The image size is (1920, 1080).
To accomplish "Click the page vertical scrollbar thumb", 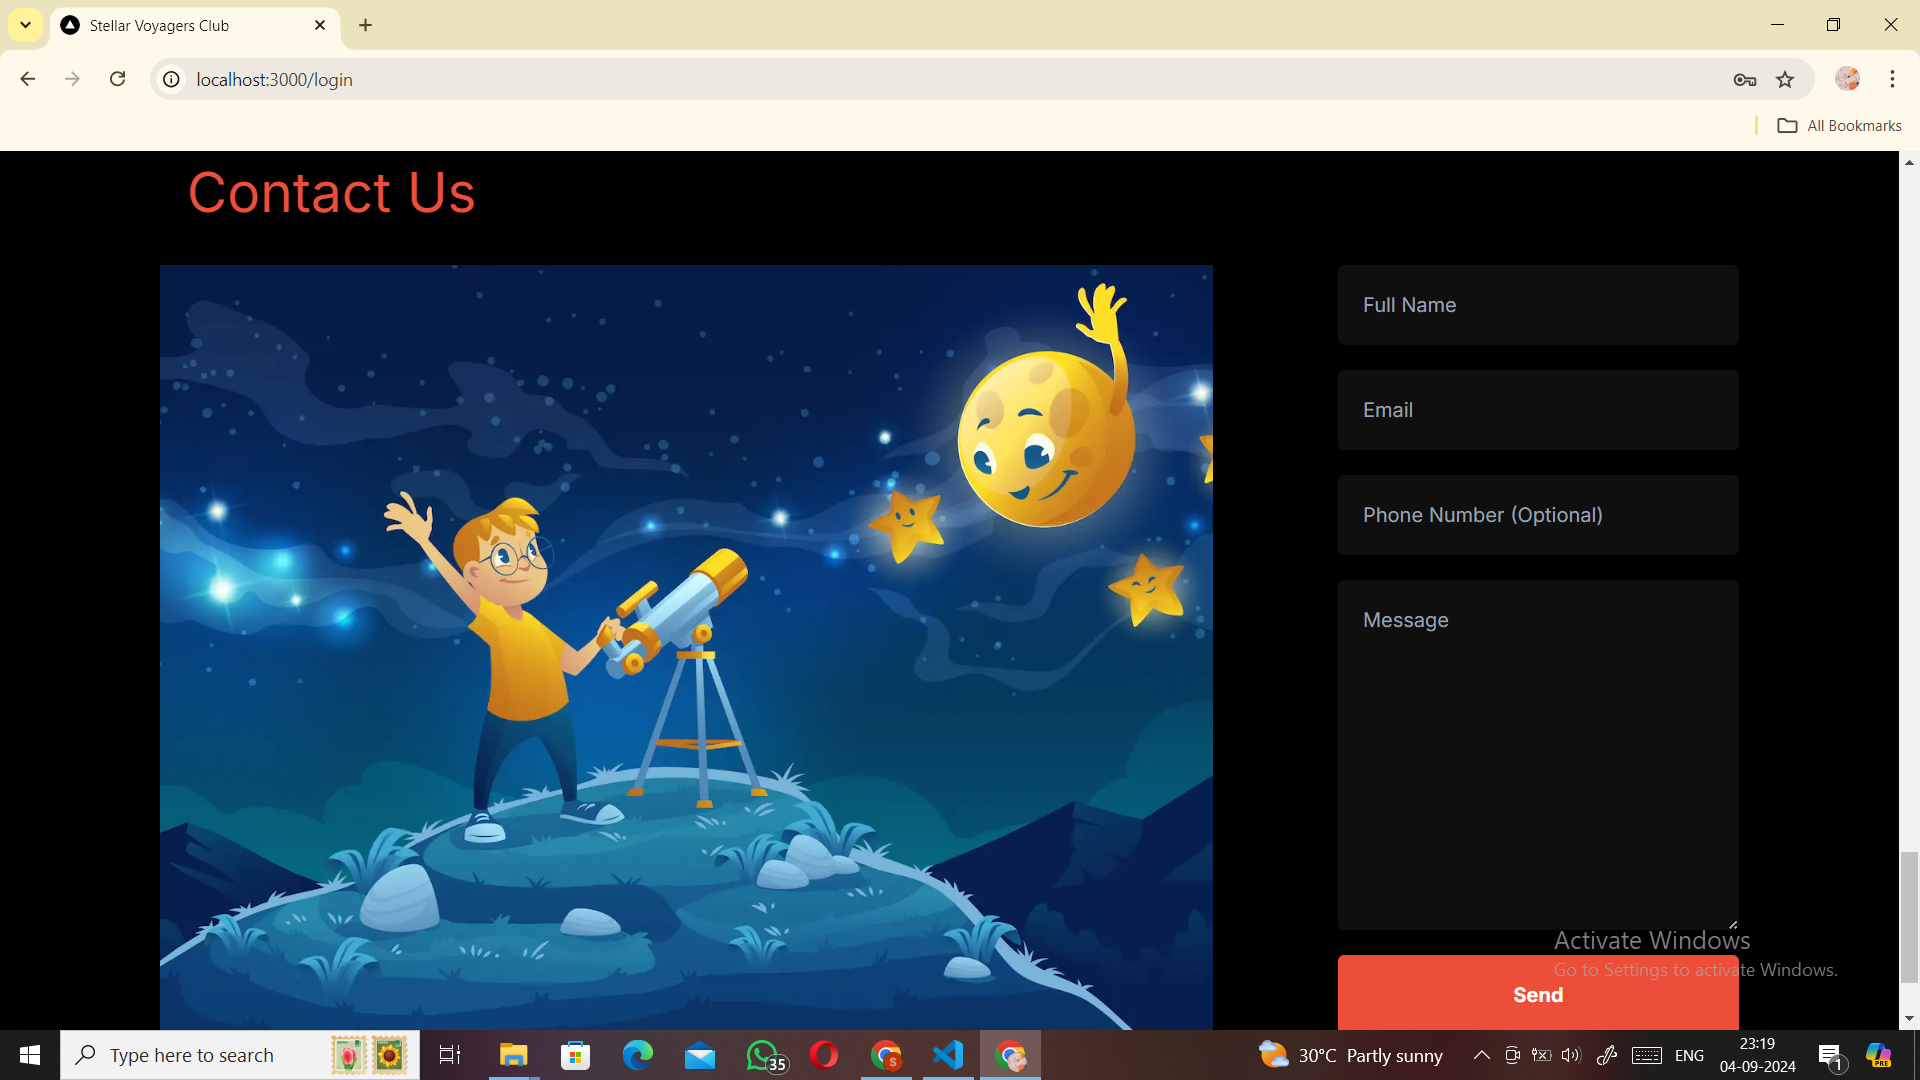I will tap(1909, 917).
